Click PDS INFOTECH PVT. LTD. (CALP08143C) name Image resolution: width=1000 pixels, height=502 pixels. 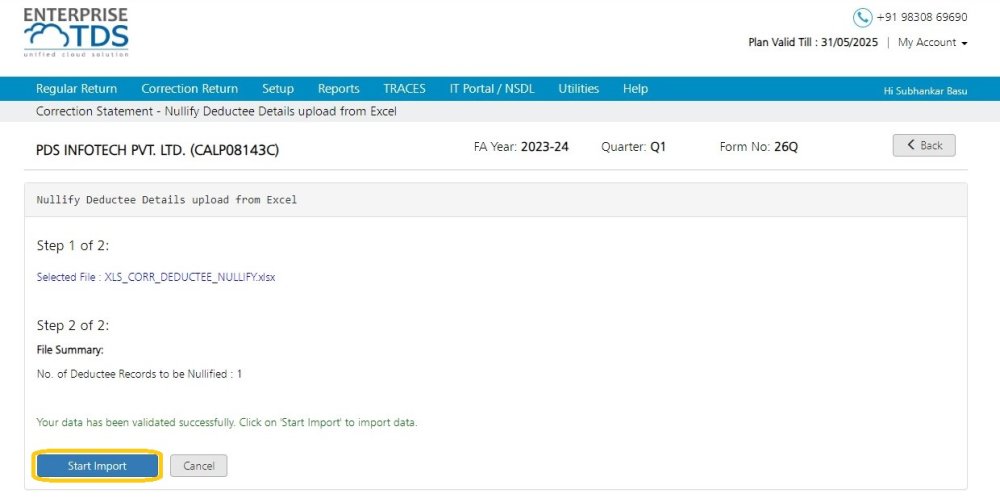point(158,151)
